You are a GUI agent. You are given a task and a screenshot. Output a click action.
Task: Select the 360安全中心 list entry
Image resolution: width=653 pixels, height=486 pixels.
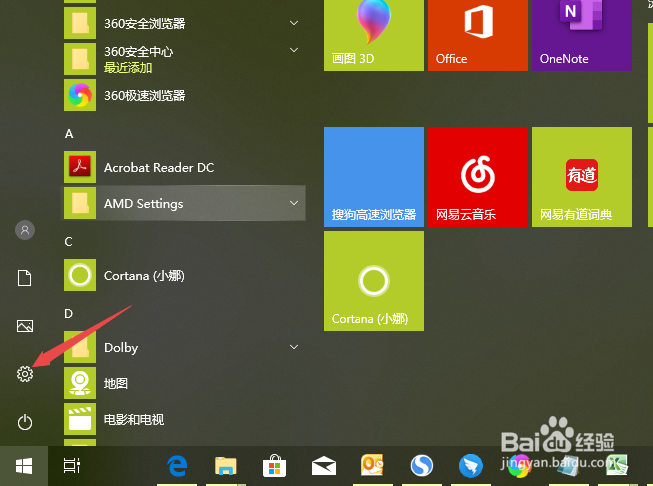tap(184, 59)
